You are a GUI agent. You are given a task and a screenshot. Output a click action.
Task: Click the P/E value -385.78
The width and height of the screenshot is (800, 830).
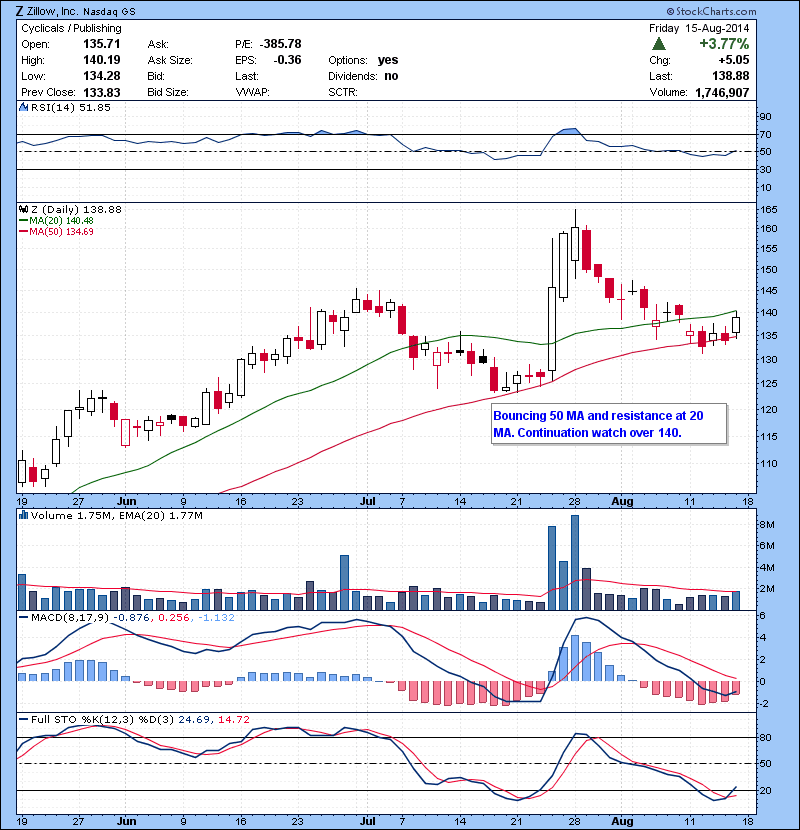[281, 44]
